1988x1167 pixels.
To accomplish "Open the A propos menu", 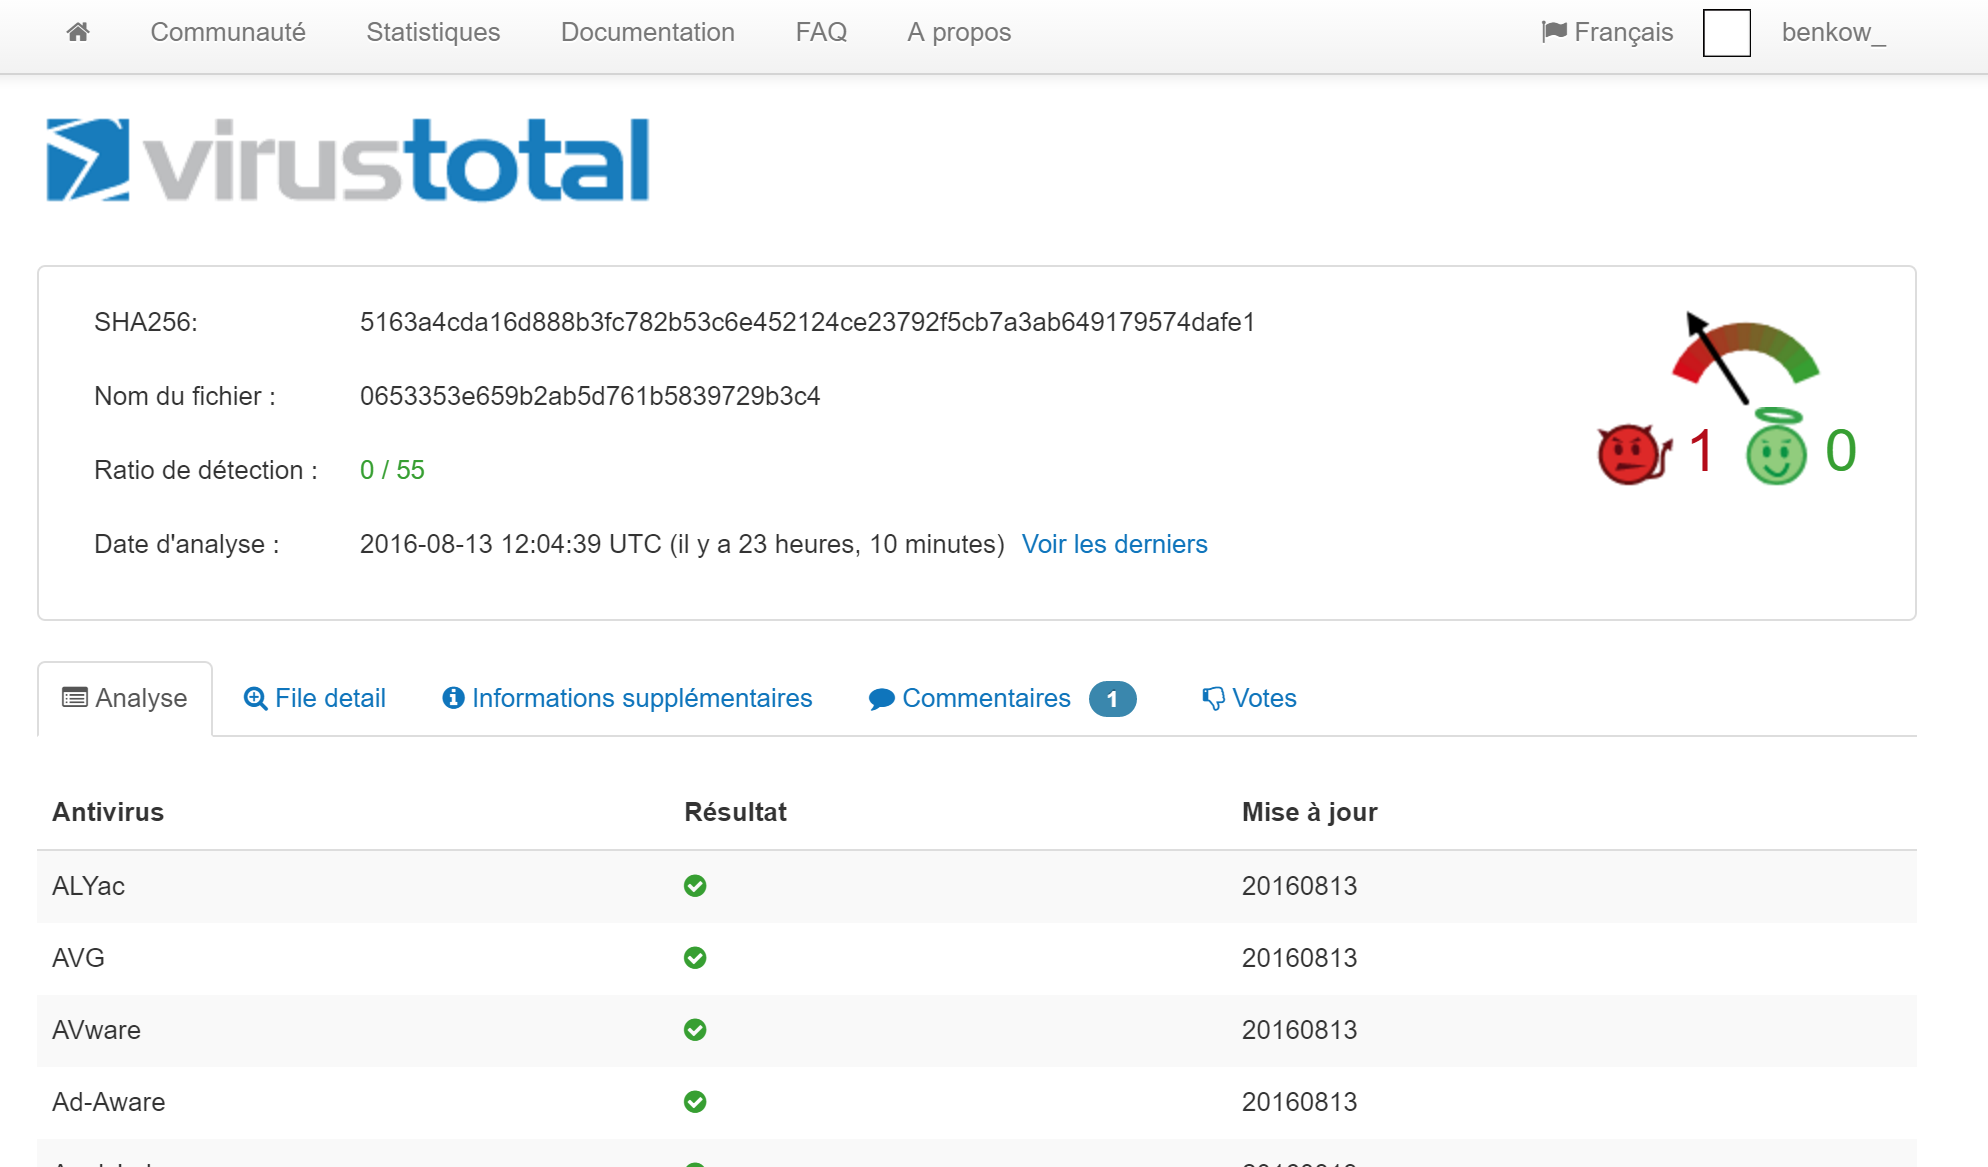I will coord(959,32).
